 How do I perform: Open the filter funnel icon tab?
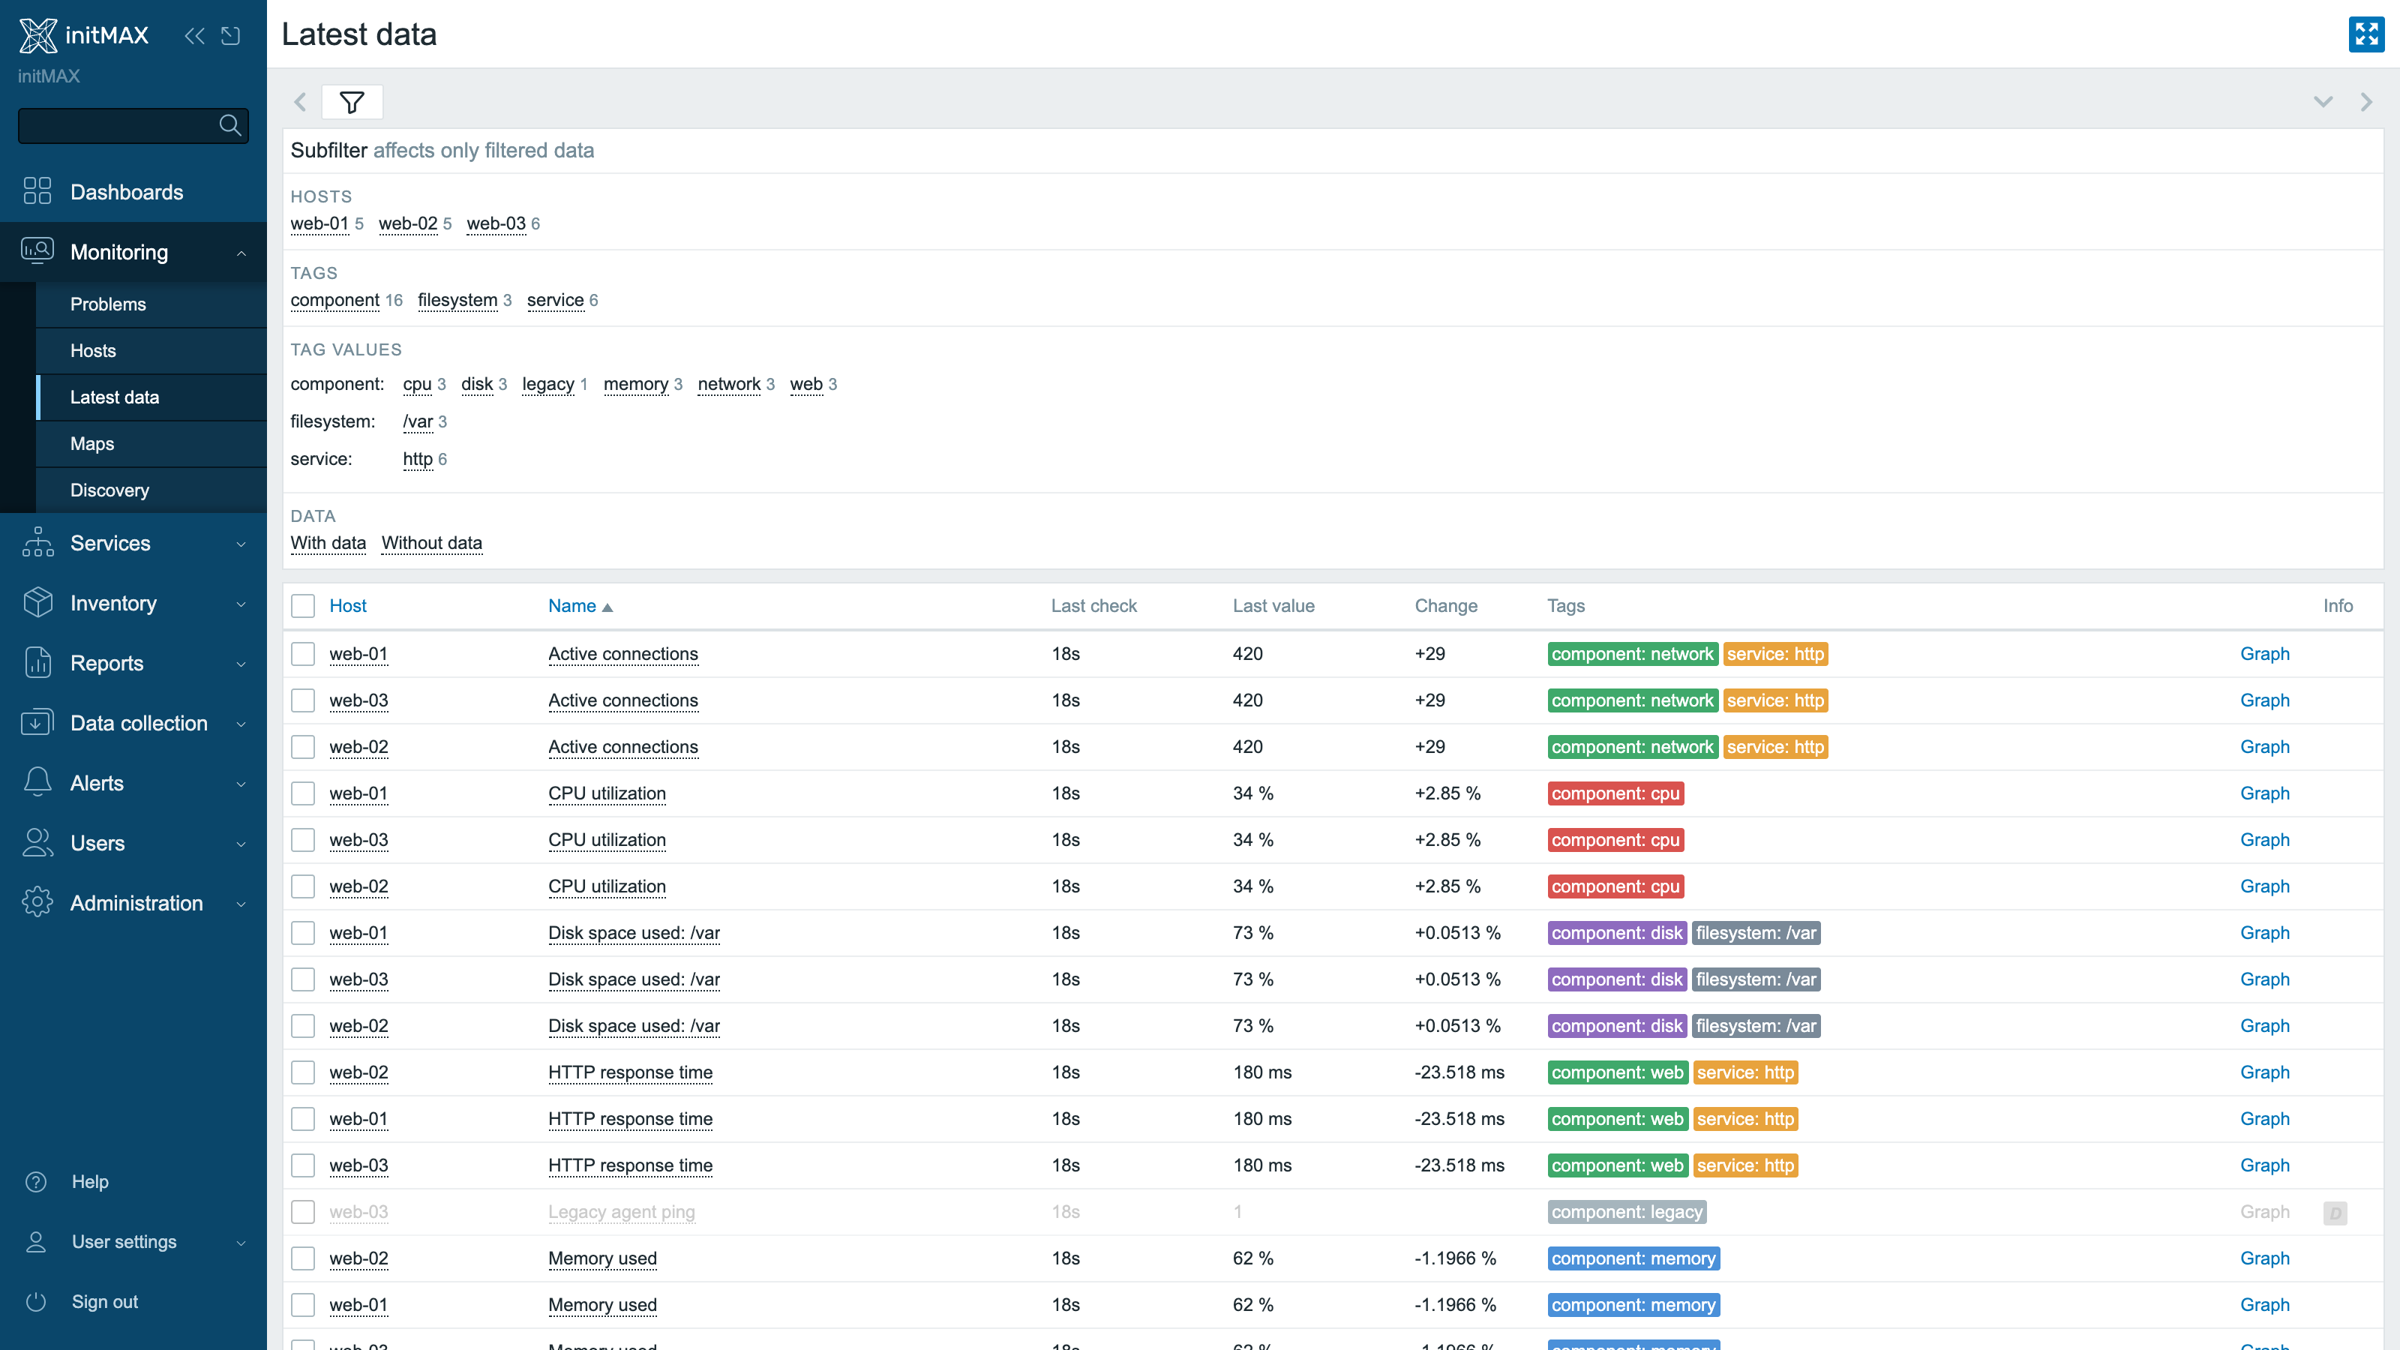(x=352, y=102)
